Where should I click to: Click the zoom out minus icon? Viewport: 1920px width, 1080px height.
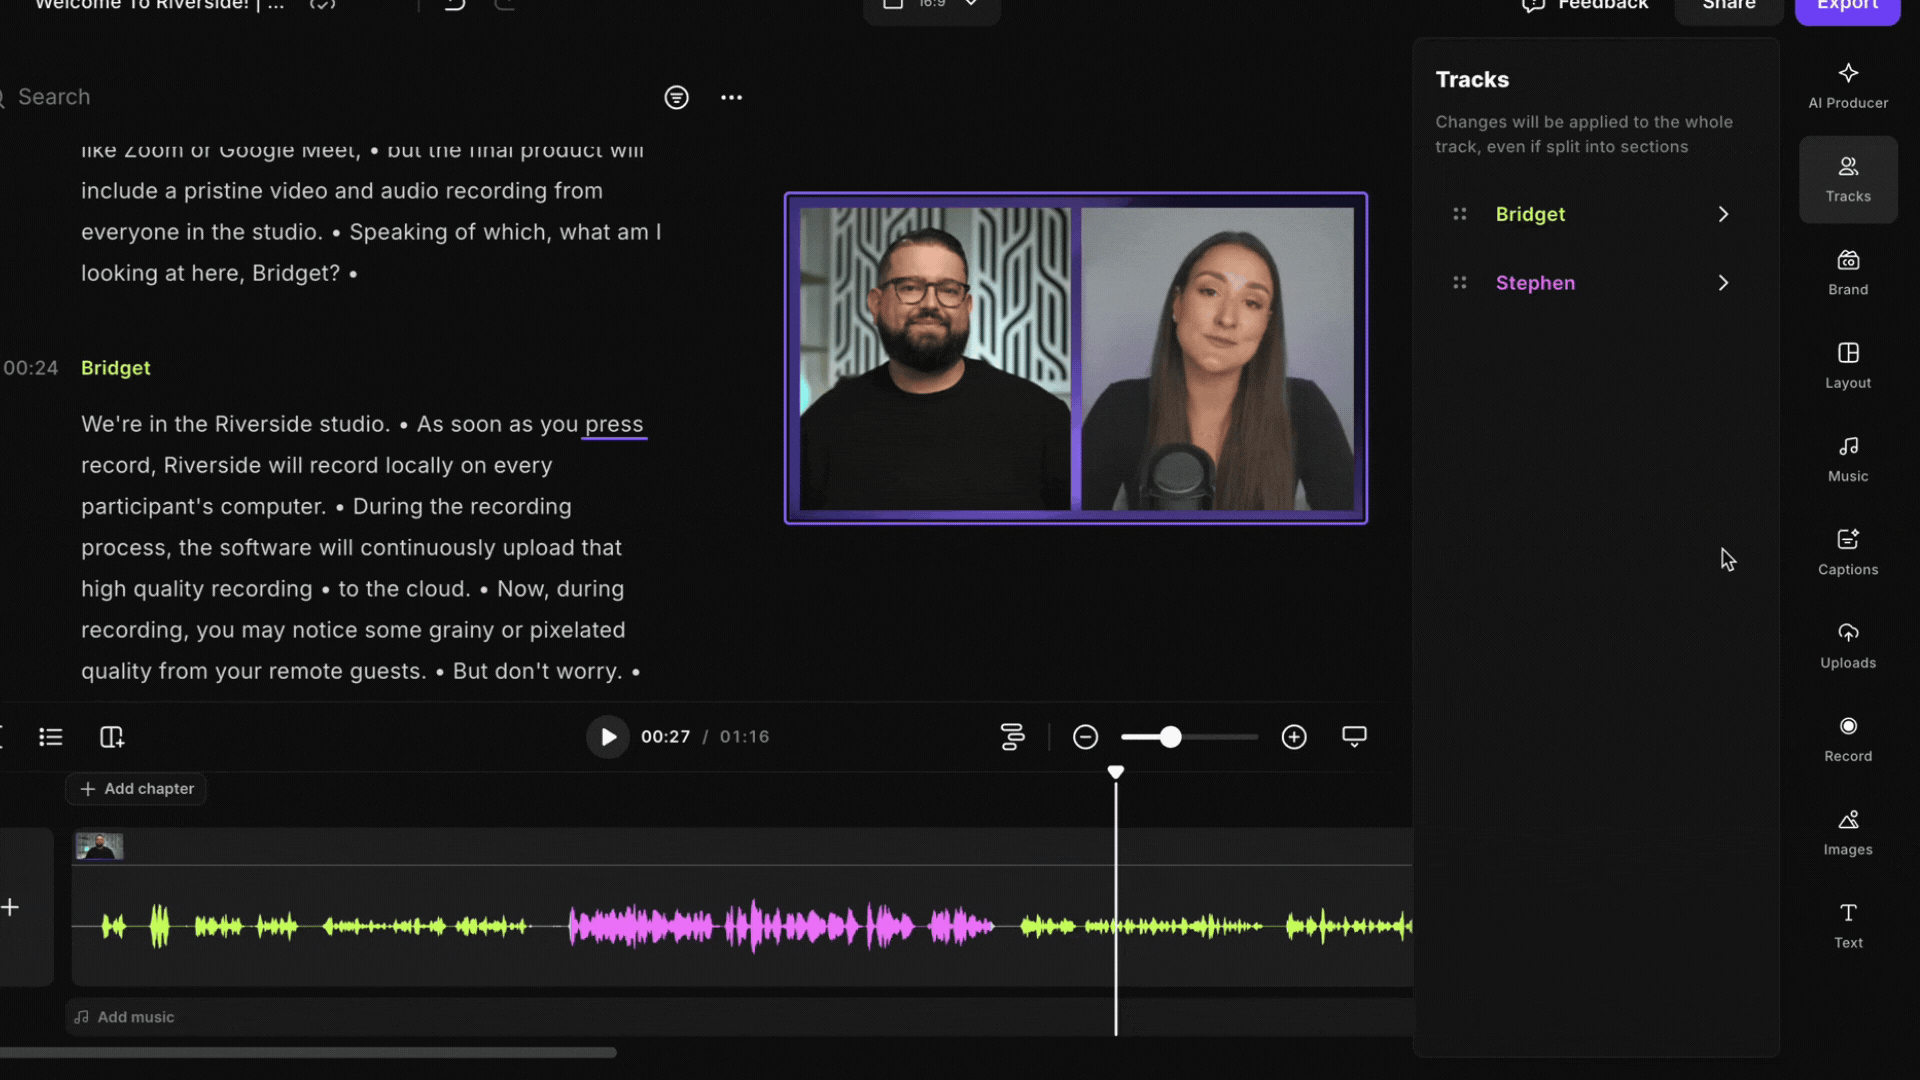point(1085,737)
